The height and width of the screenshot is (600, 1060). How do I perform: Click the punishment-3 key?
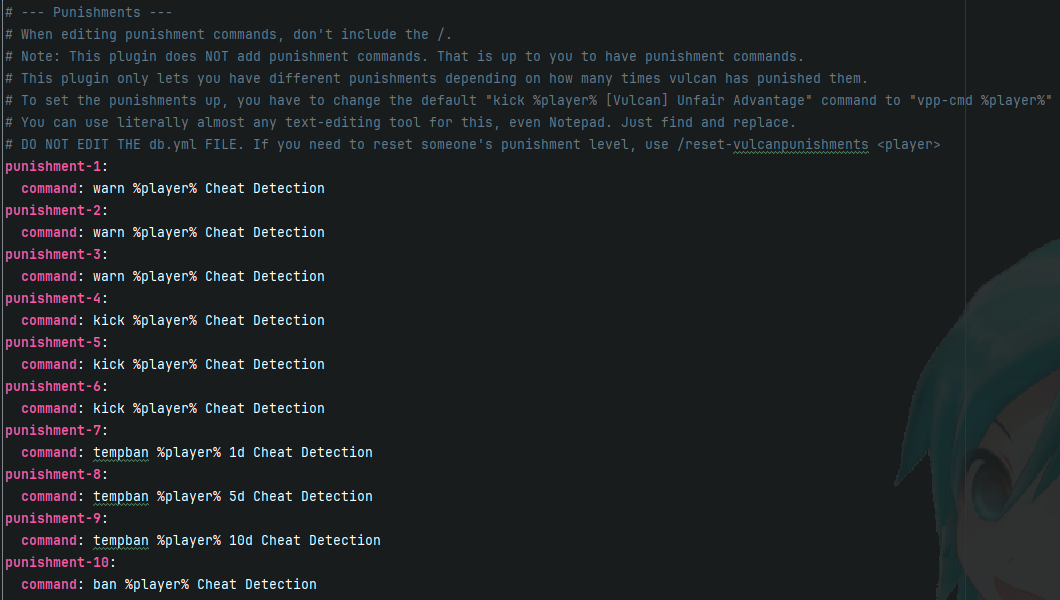pos(53,254)
